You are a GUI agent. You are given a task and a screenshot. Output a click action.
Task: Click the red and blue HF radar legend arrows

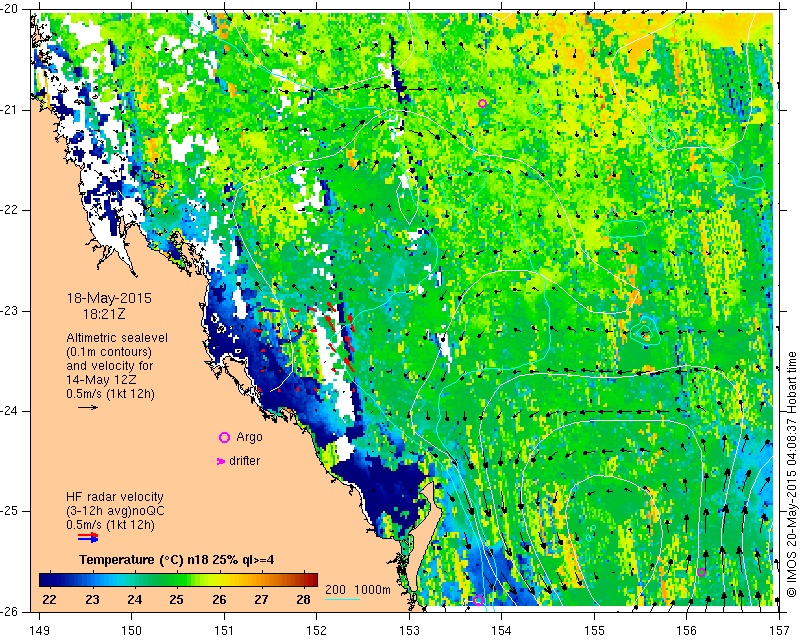click(88, 538)
